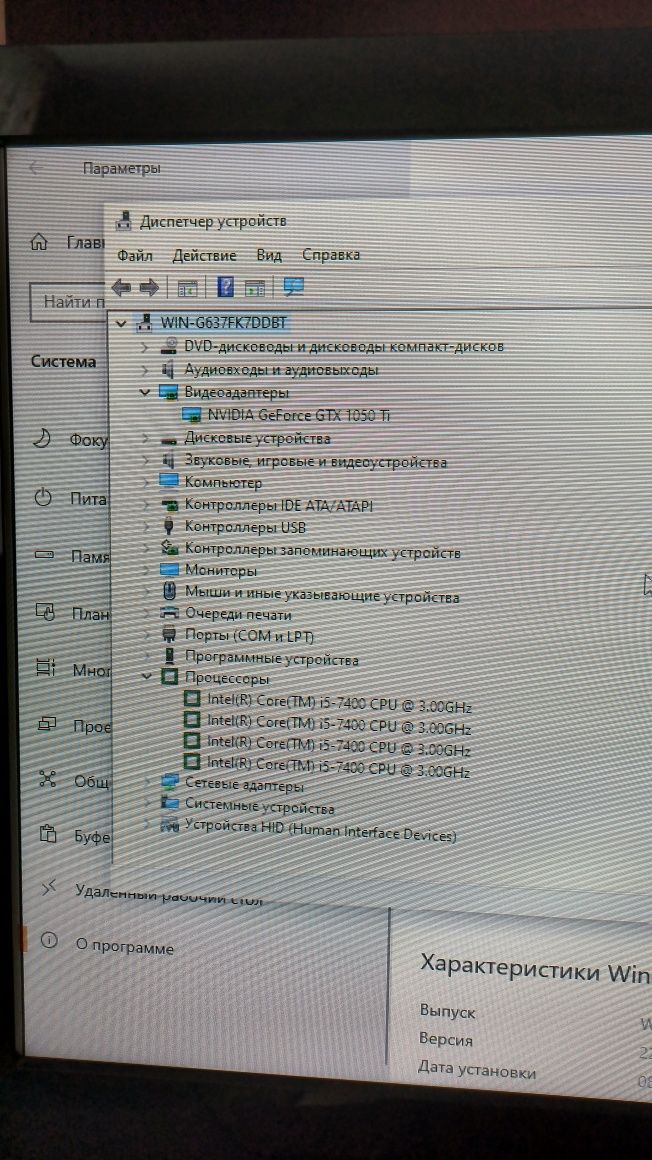Collapse the WIN-G637FK7DDBT root node
The image size is (652, 1160).
pyautogui.click(x=121, y=323)
